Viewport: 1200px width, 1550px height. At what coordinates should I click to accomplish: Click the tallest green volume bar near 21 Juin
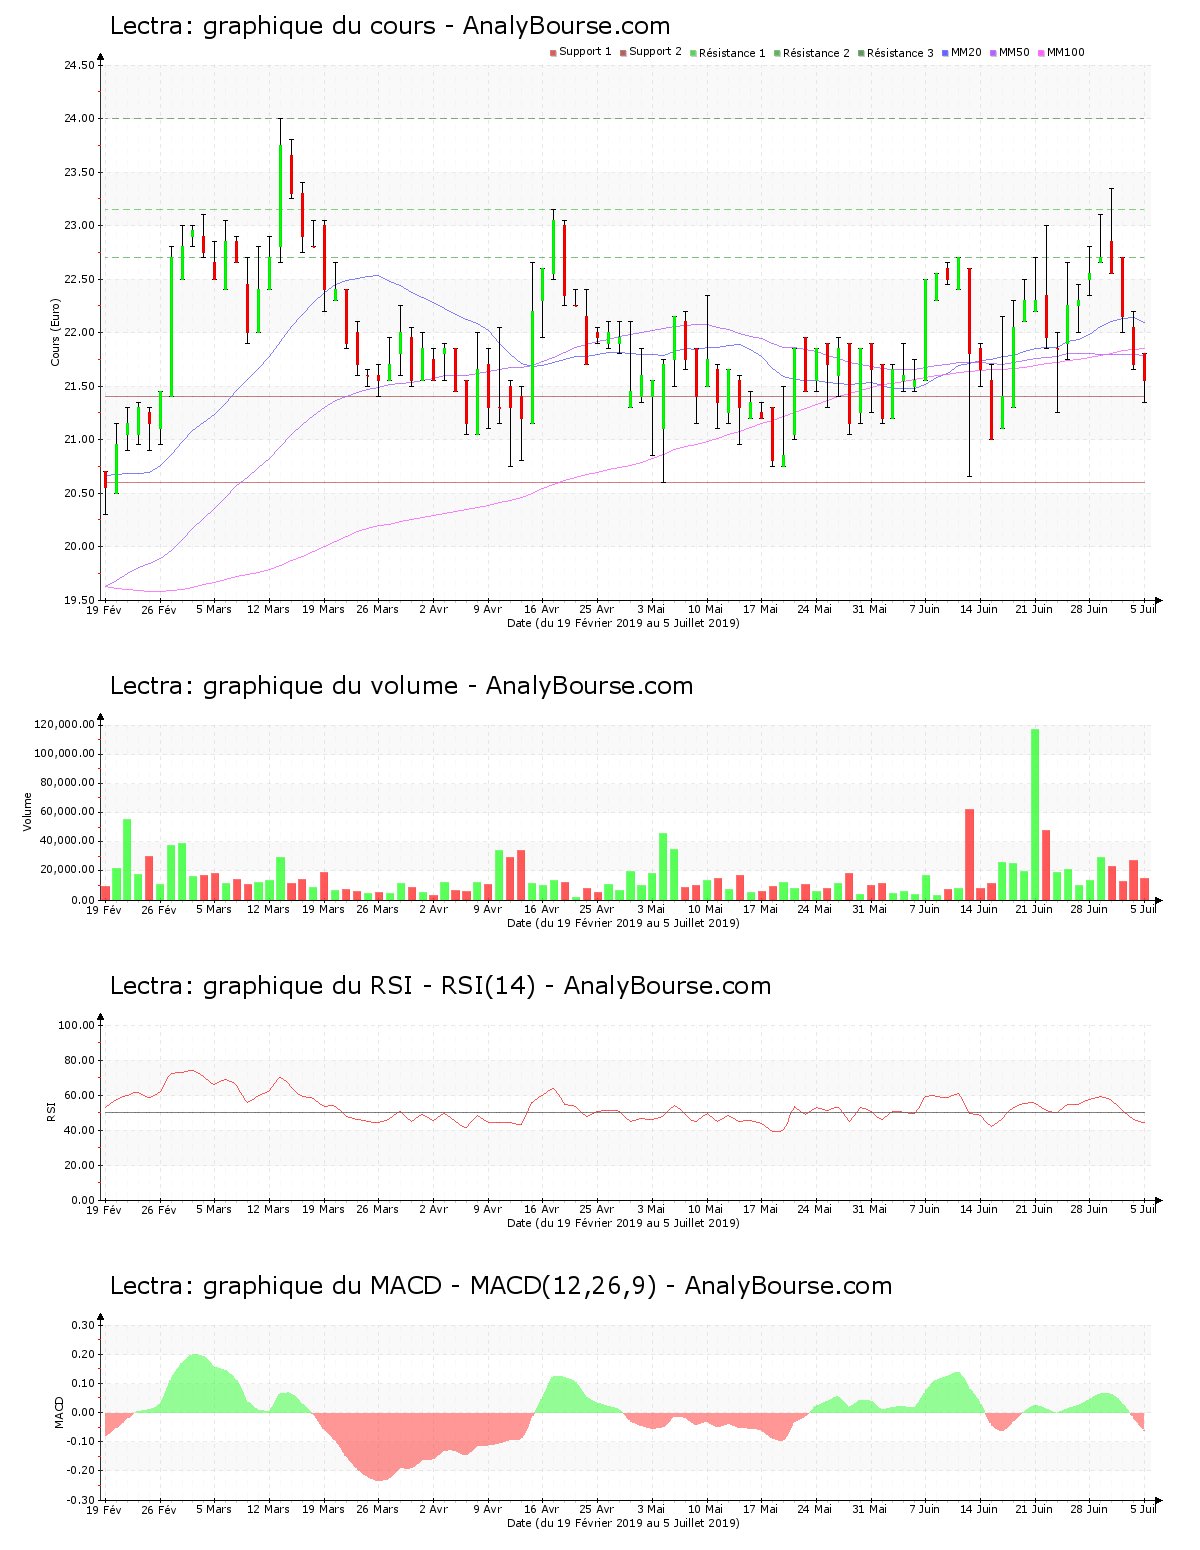pos(1036,812)
